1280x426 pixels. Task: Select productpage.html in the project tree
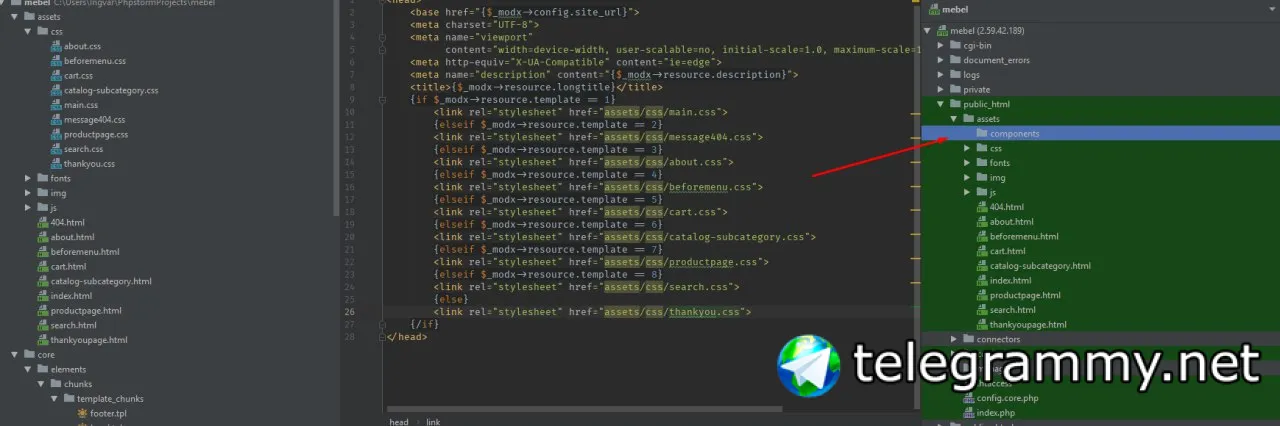[x=86, y=311]
